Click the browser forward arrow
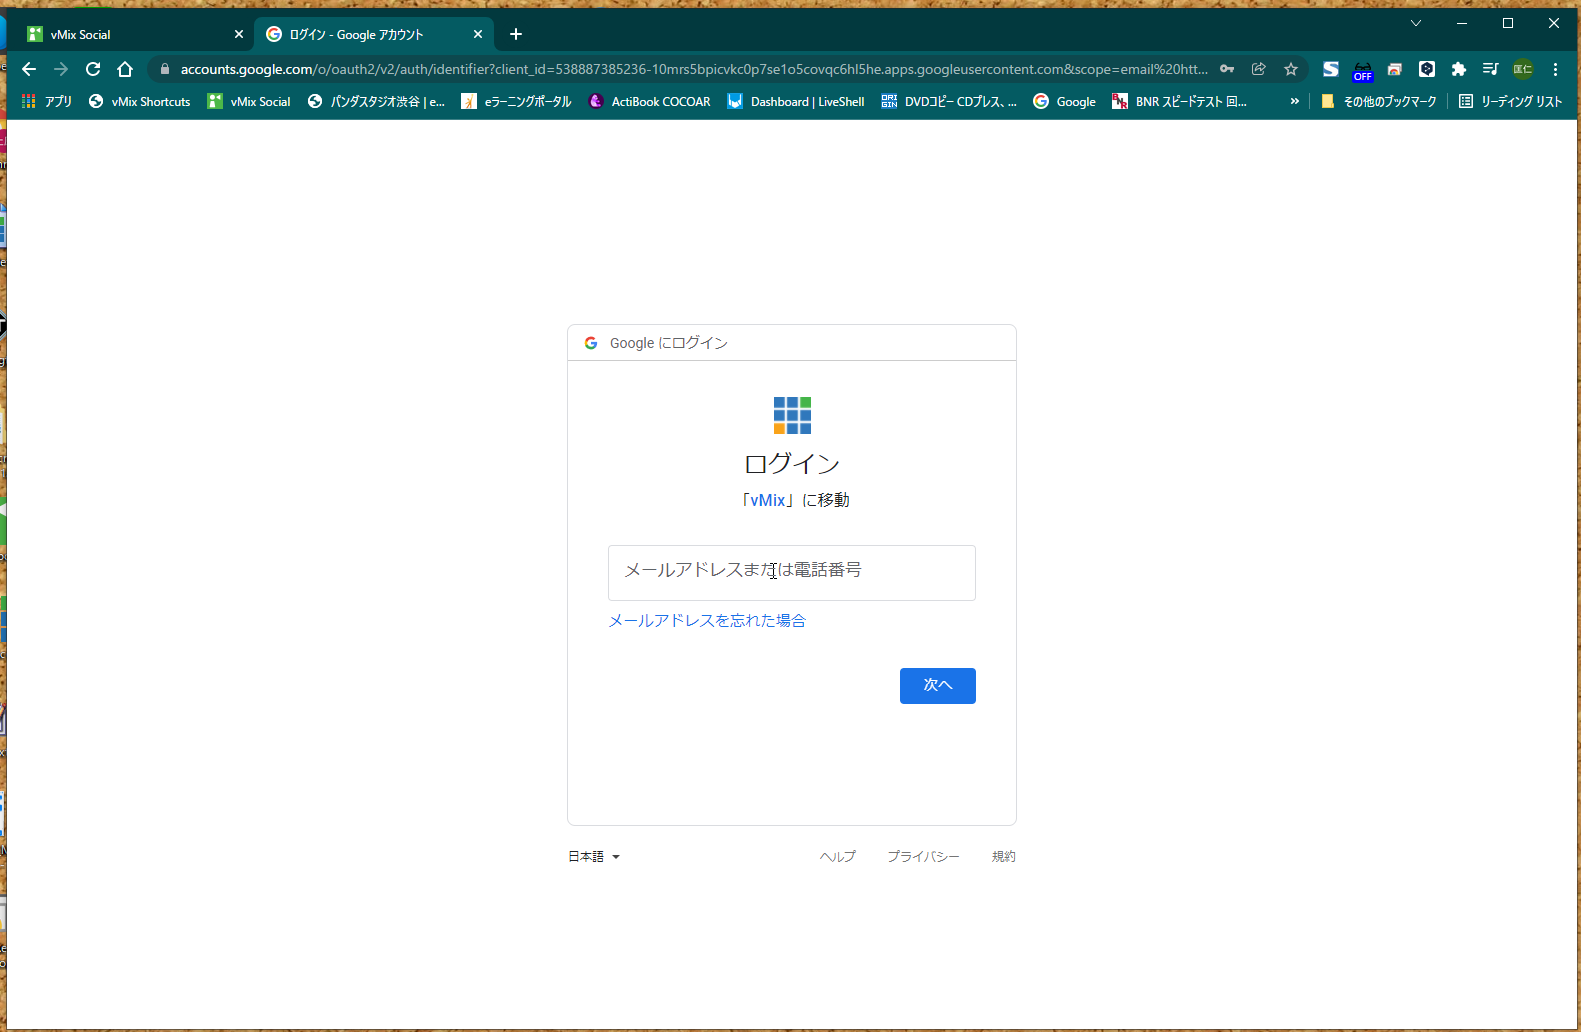Image resolution: width=1581 pixels, height=1032 pixels. coord(61,69)
